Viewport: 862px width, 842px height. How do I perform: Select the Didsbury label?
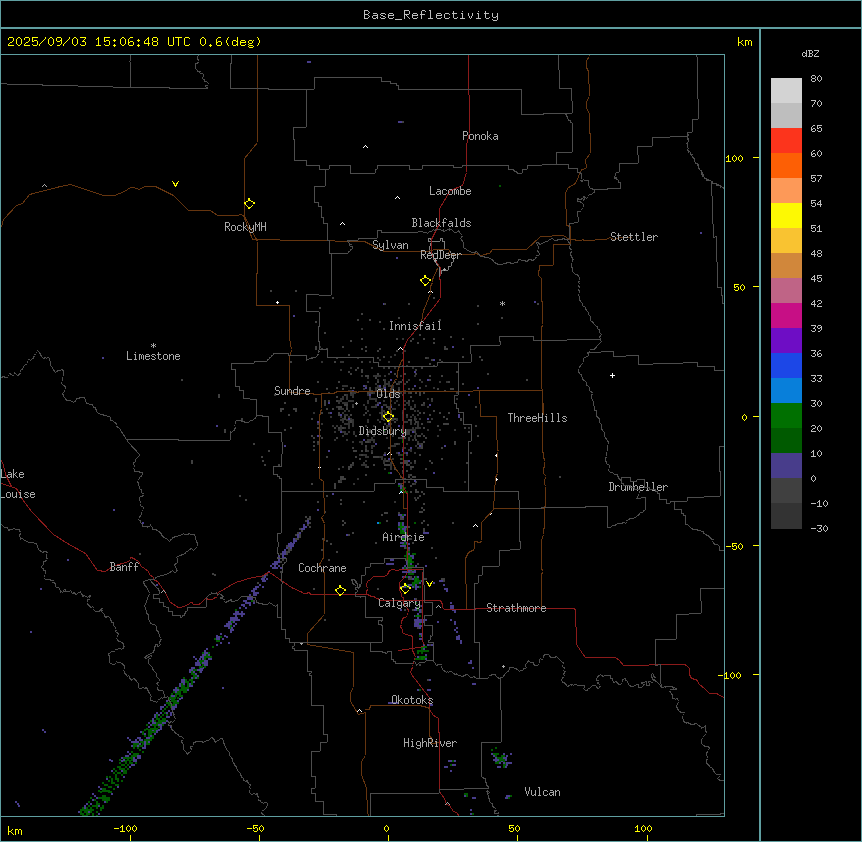382,431
